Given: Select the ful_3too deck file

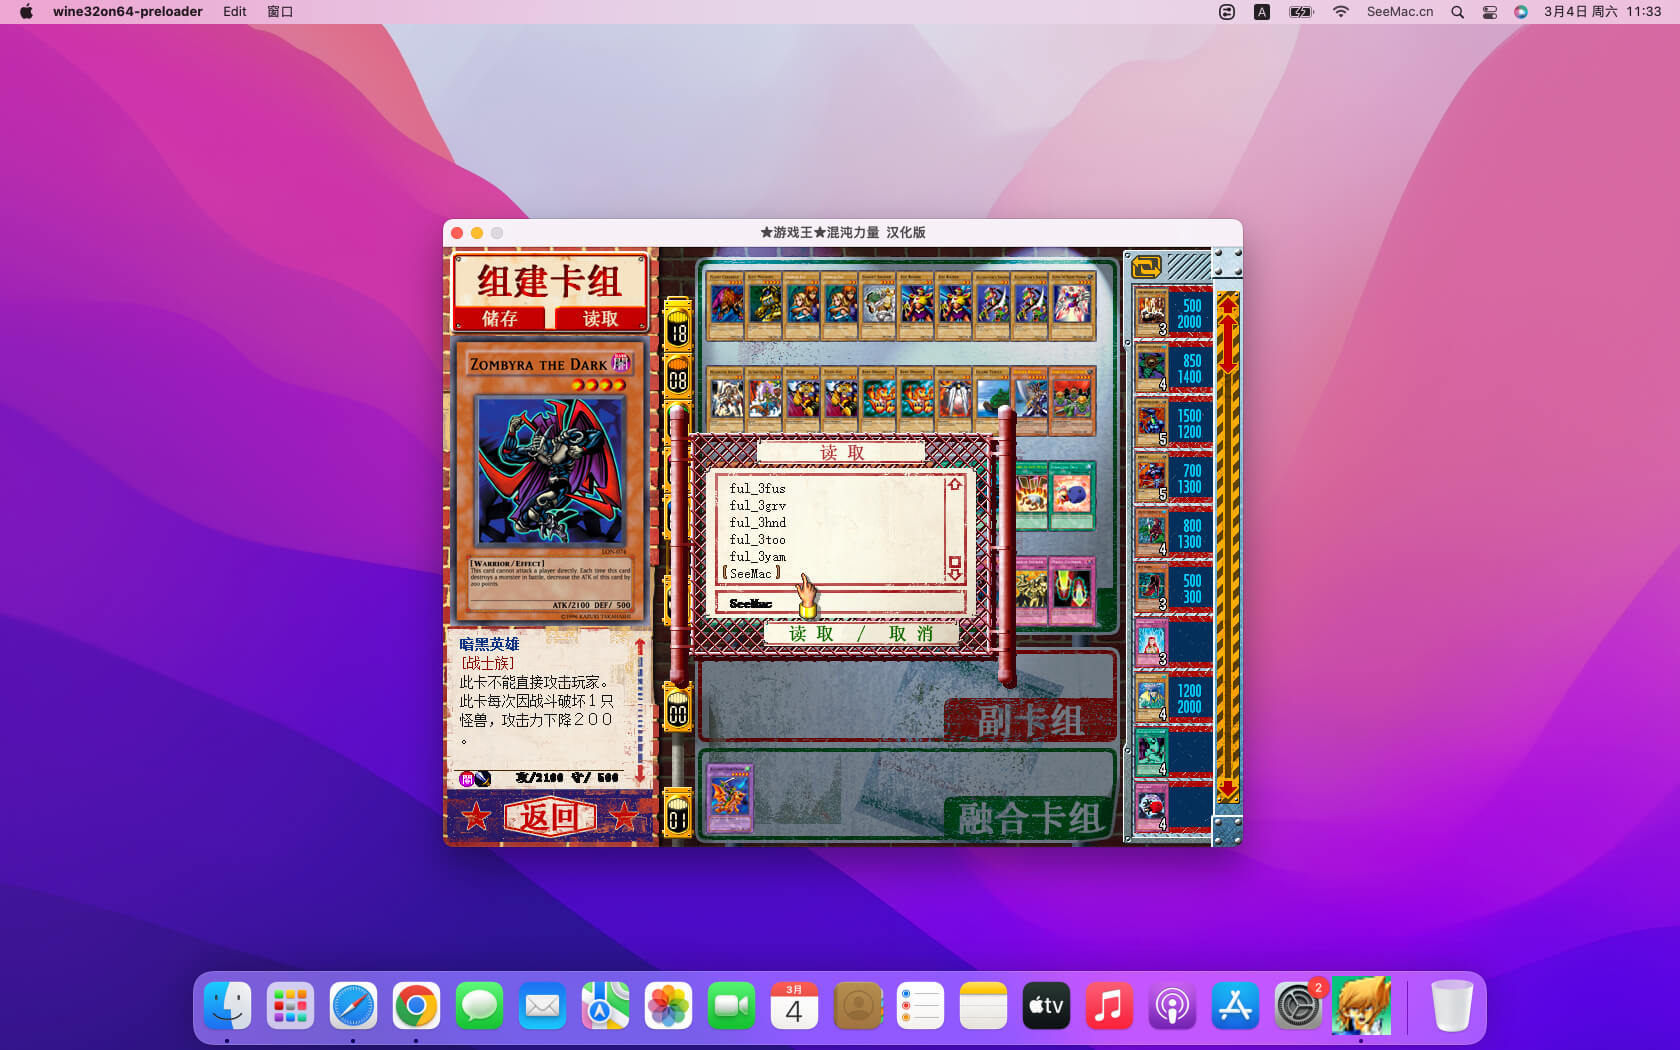Looking at the screenshot, I should click(757, 540).
